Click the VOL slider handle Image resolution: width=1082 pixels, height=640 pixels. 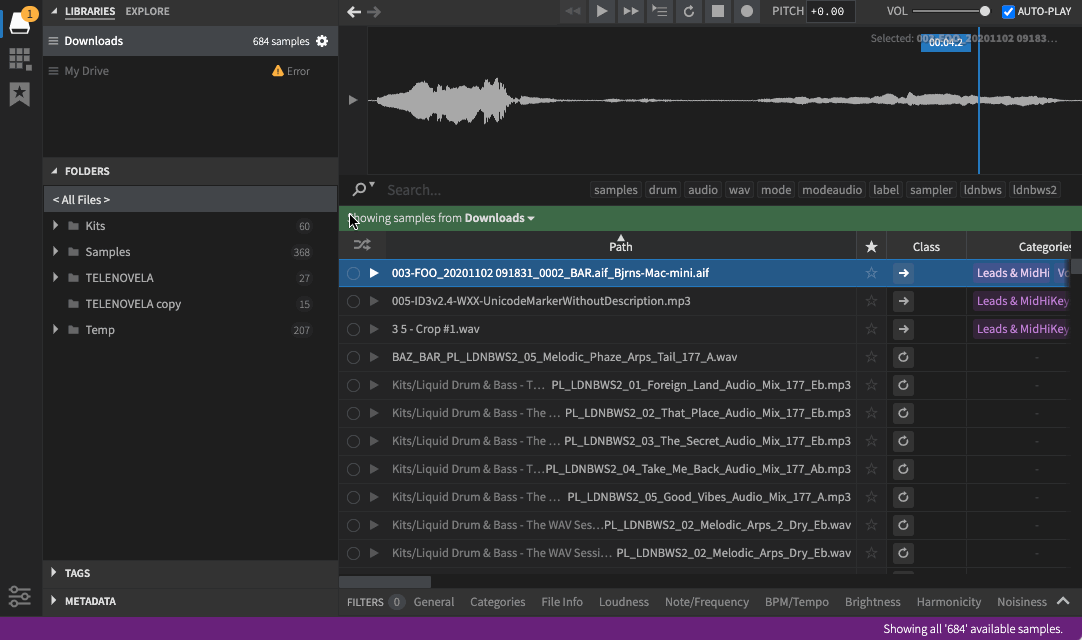point(985,12)
